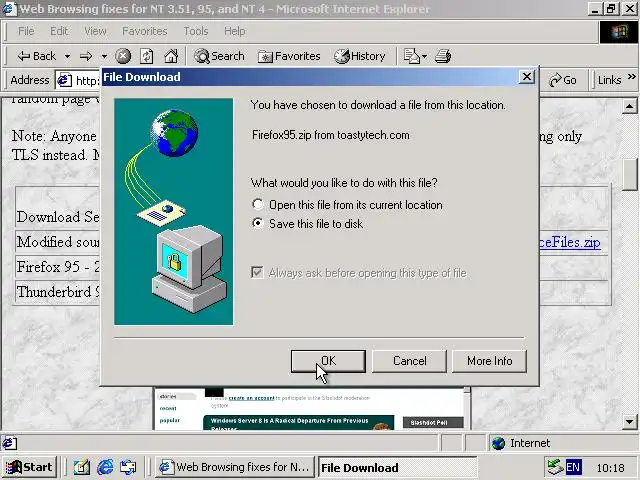Click the Print toolbar icon
Viewport: 640px width, 480px height.
tap(443, 56)
